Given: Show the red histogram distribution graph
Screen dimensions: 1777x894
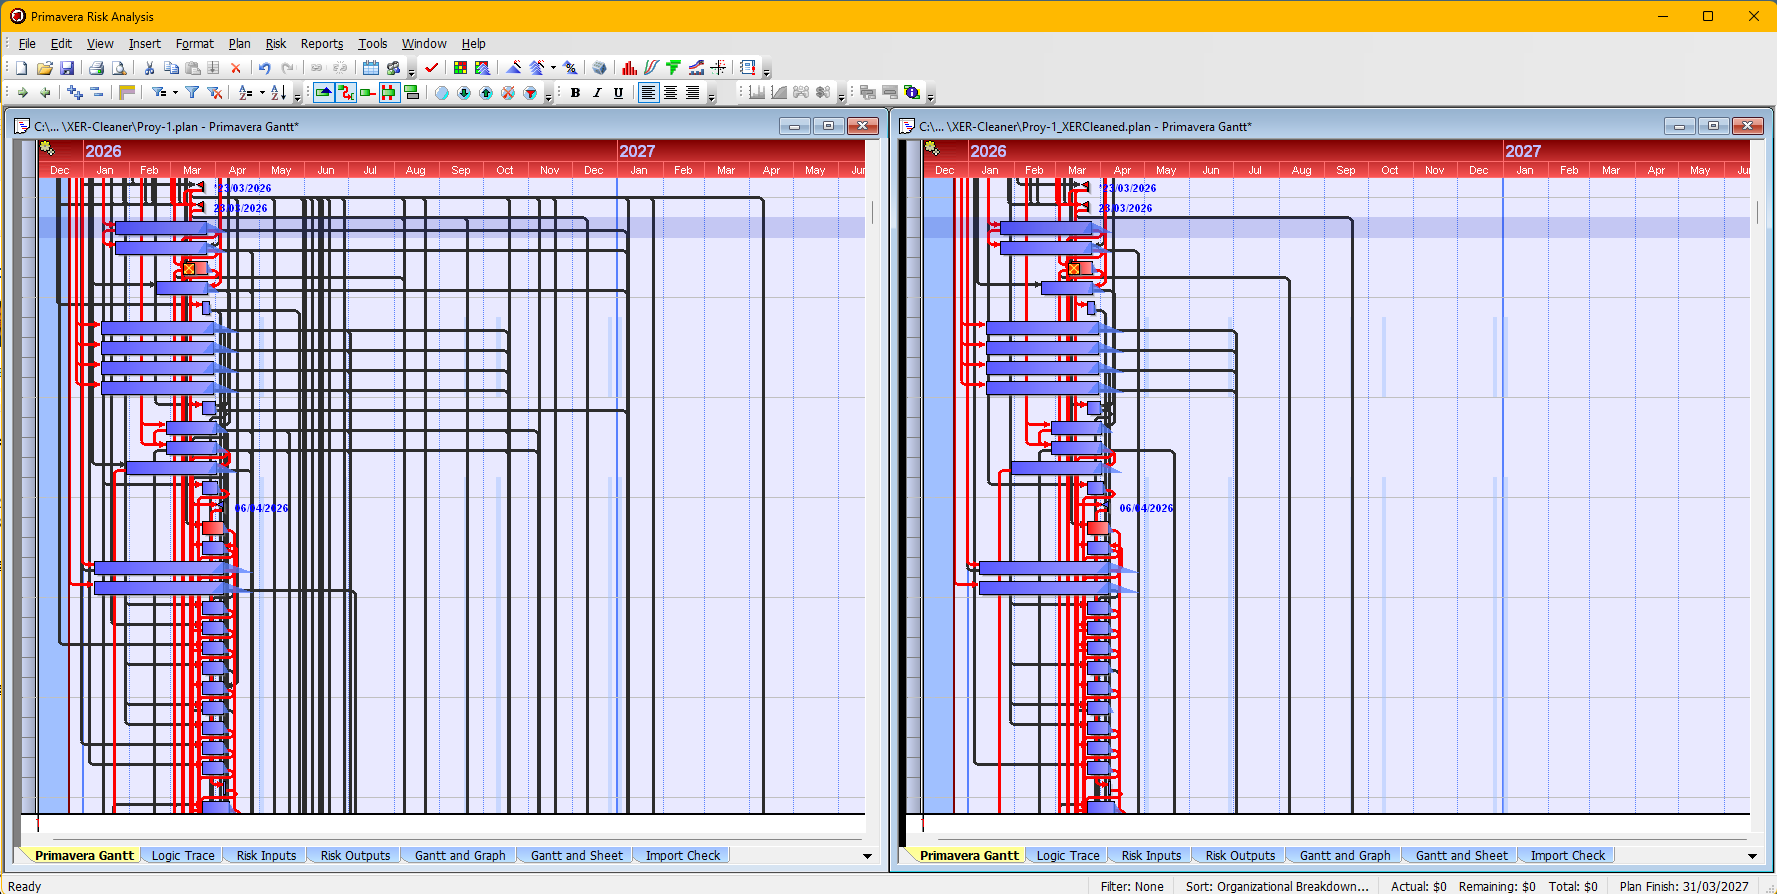Looking at the screenshot, I should 629,68.
